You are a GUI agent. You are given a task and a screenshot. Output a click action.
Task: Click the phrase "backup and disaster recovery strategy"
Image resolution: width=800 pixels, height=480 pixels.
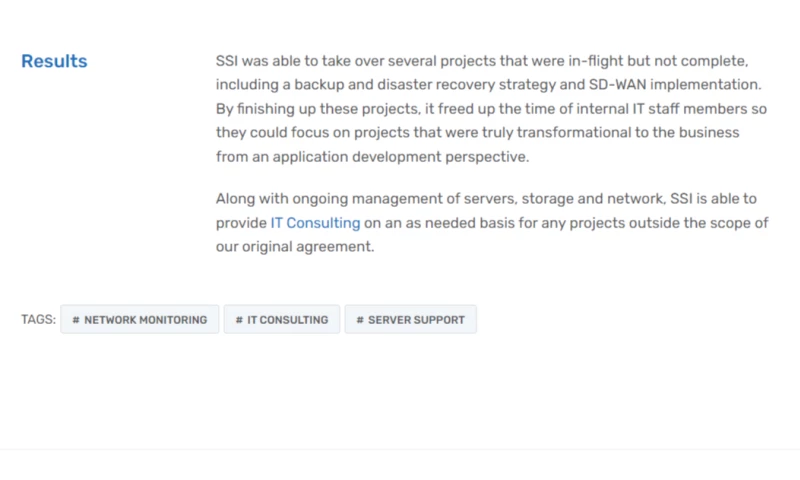[x=388, y=84]
